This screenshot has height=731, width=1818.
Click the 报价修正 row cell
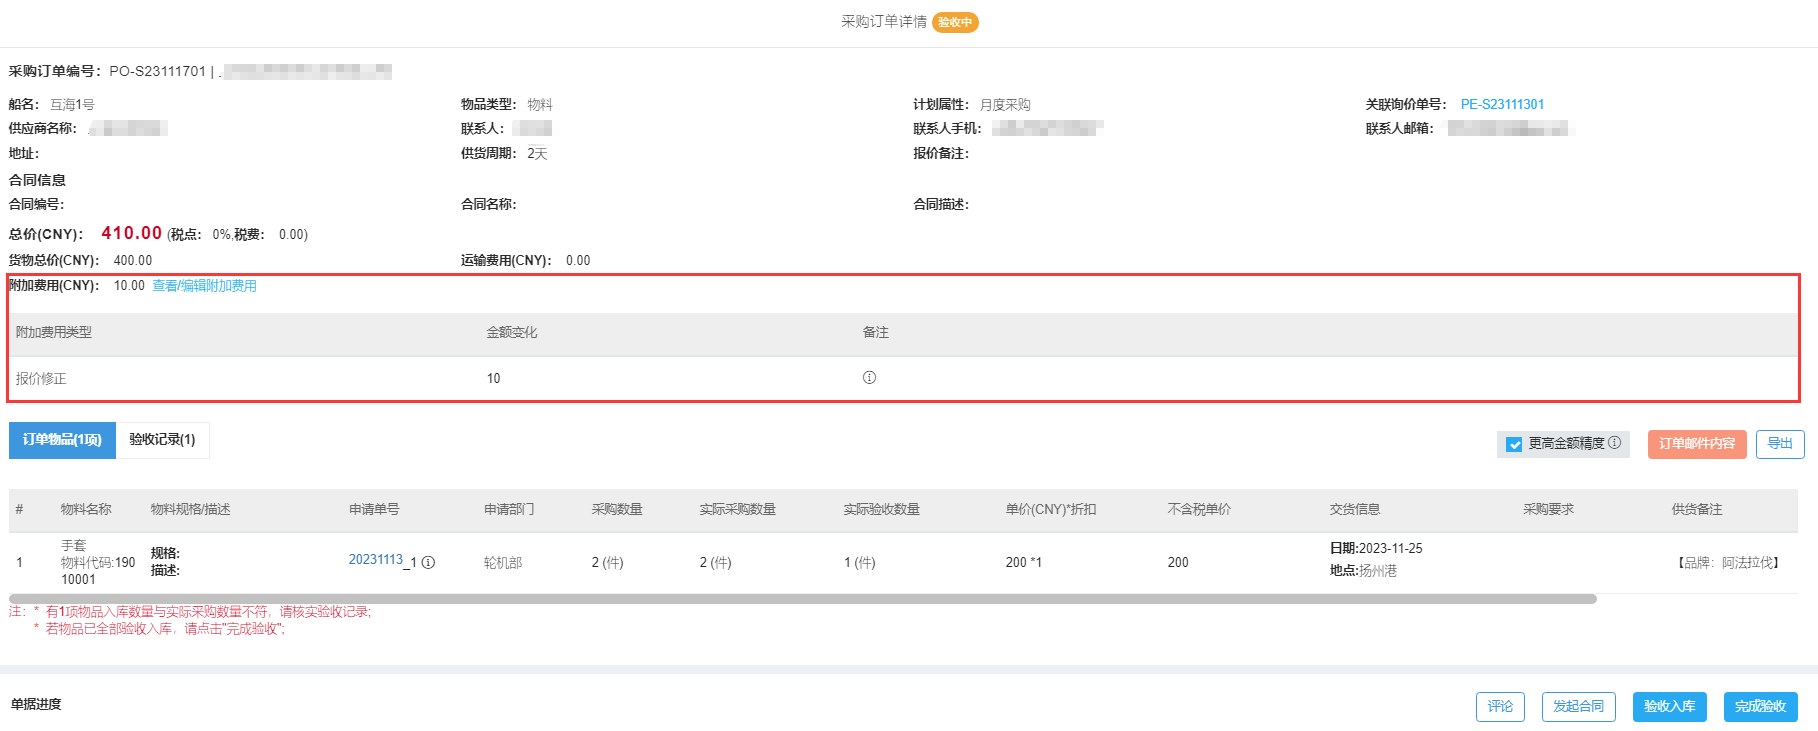(x=41, y=379)
